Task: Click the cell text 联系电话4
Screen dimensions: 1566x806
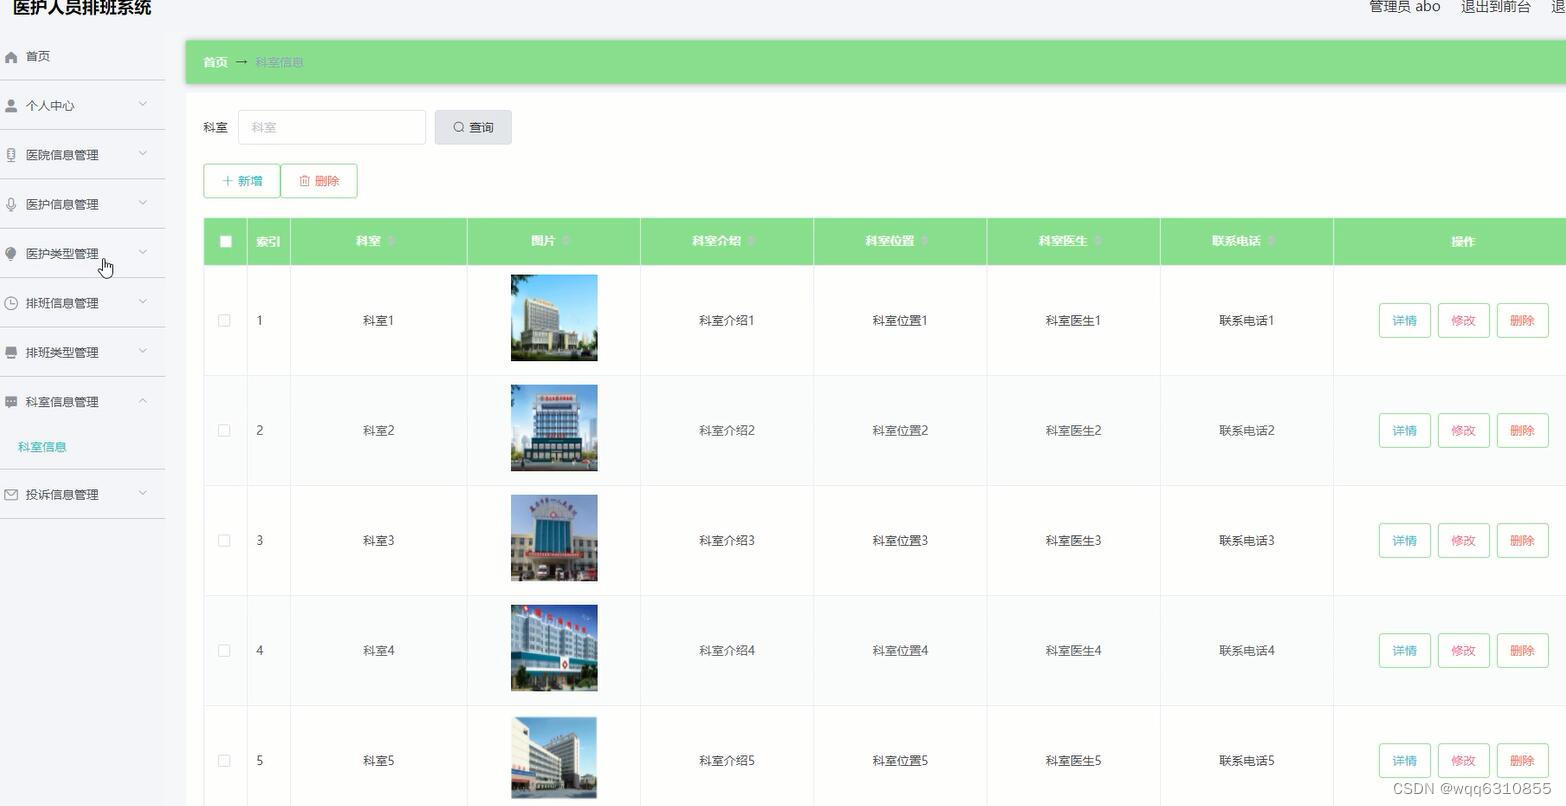Action: click(x=1247, y=651)
